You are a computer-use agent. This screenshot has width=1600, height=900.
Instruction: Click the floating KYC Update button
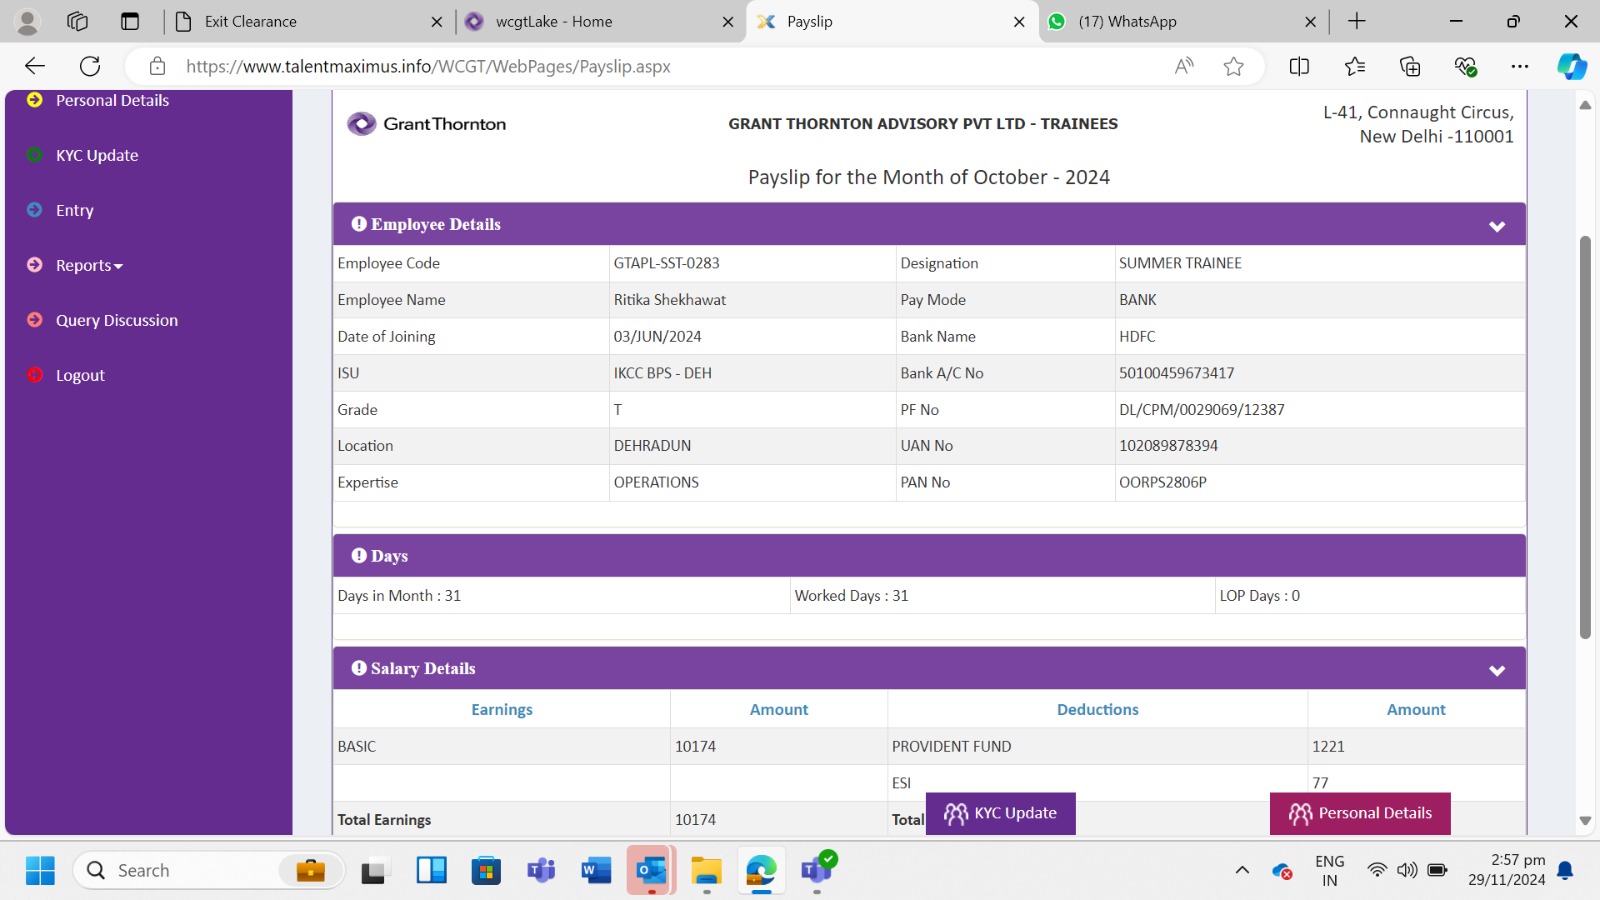(x=1001, y=813)
